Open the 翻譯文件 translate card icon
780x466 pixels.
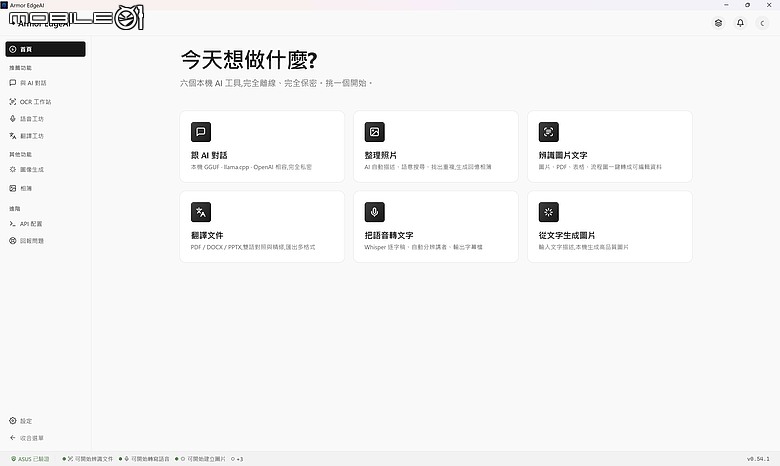[201, 212]
